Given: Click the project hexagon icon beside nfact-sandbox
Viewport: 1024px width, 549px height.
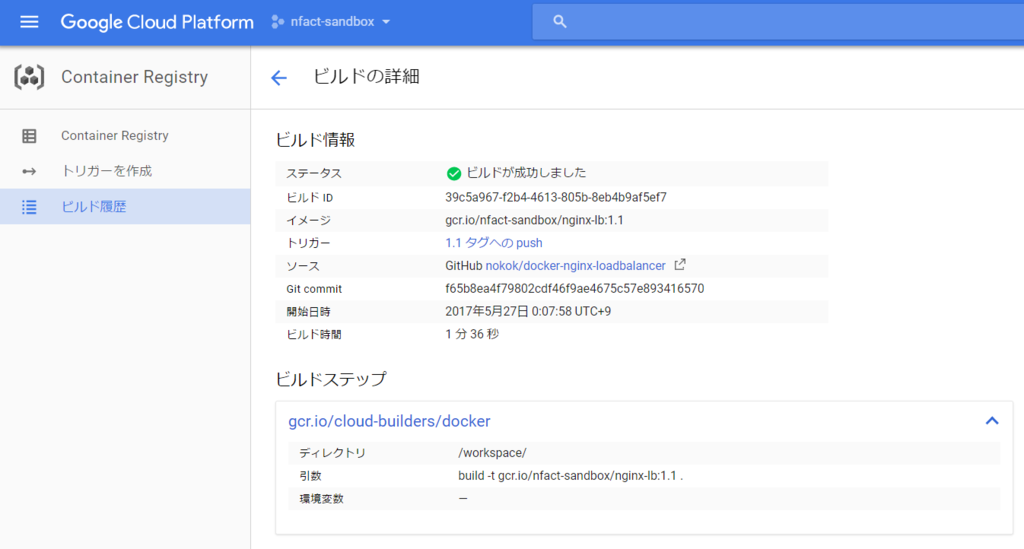Looking at the screenshot, I should [x=278, y=22].
